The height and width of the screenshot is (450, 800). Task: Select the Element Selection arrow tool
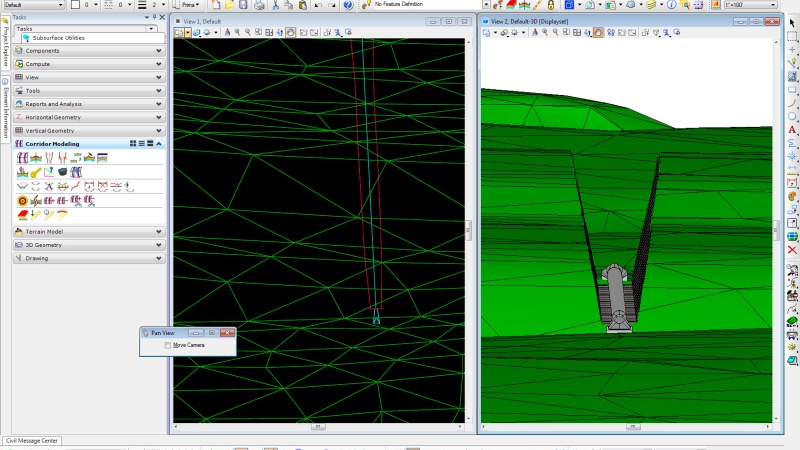tap(792, 22)
